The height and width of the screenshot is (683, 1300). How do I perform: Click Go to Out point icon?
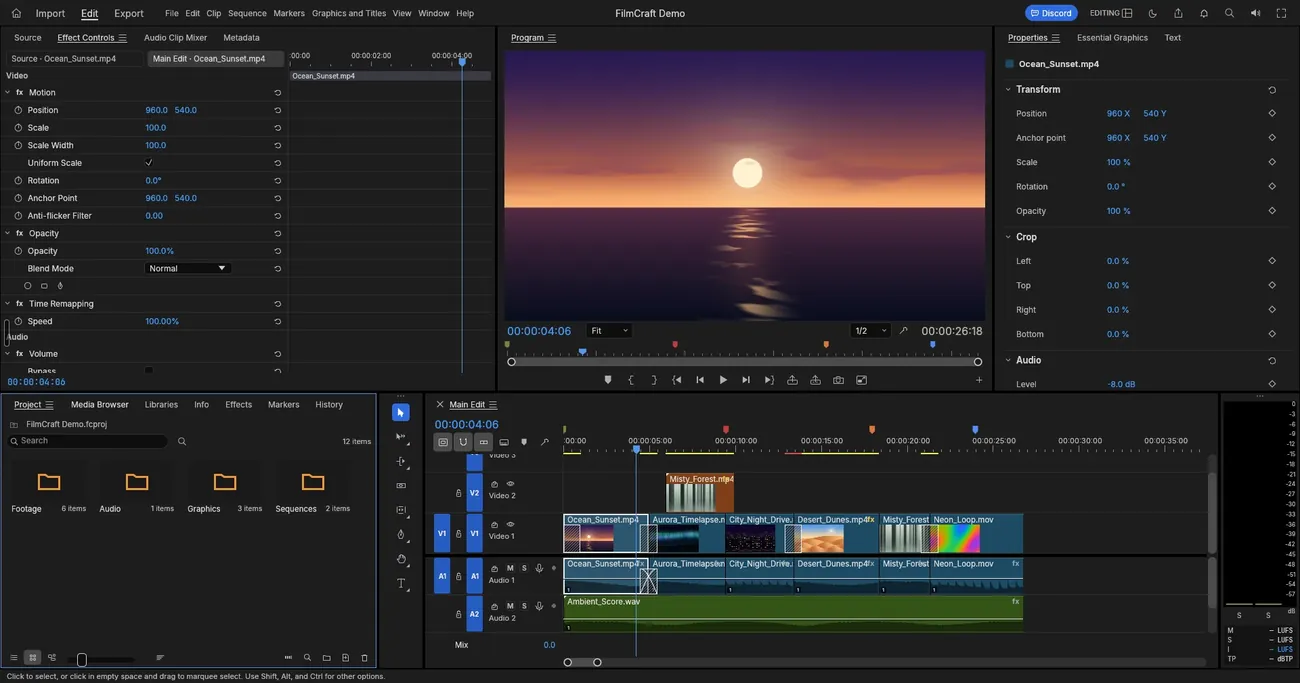[769, 380]
